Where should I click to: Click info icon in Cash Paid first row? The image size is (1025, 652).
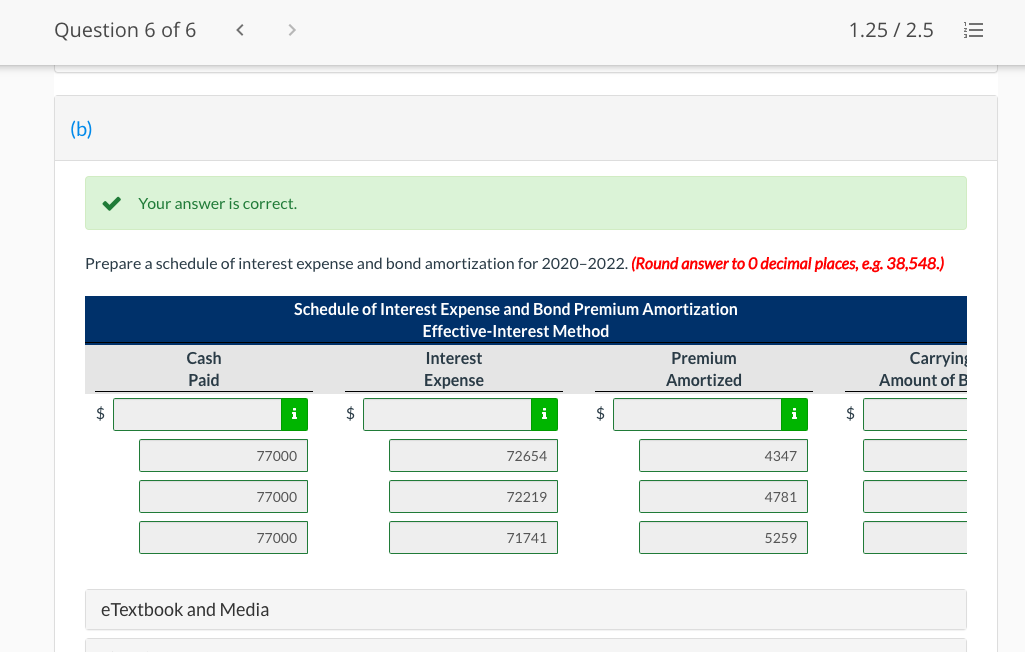pos(294,414)
